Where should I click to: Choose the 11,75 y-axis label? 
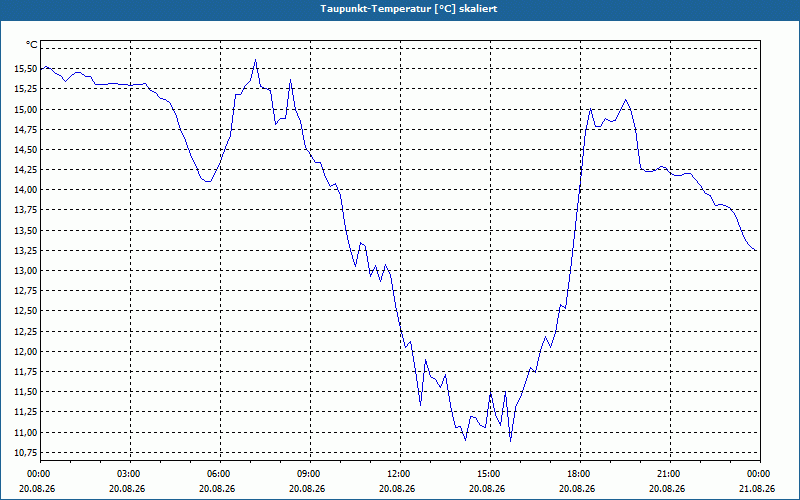(x=26, y=371)
